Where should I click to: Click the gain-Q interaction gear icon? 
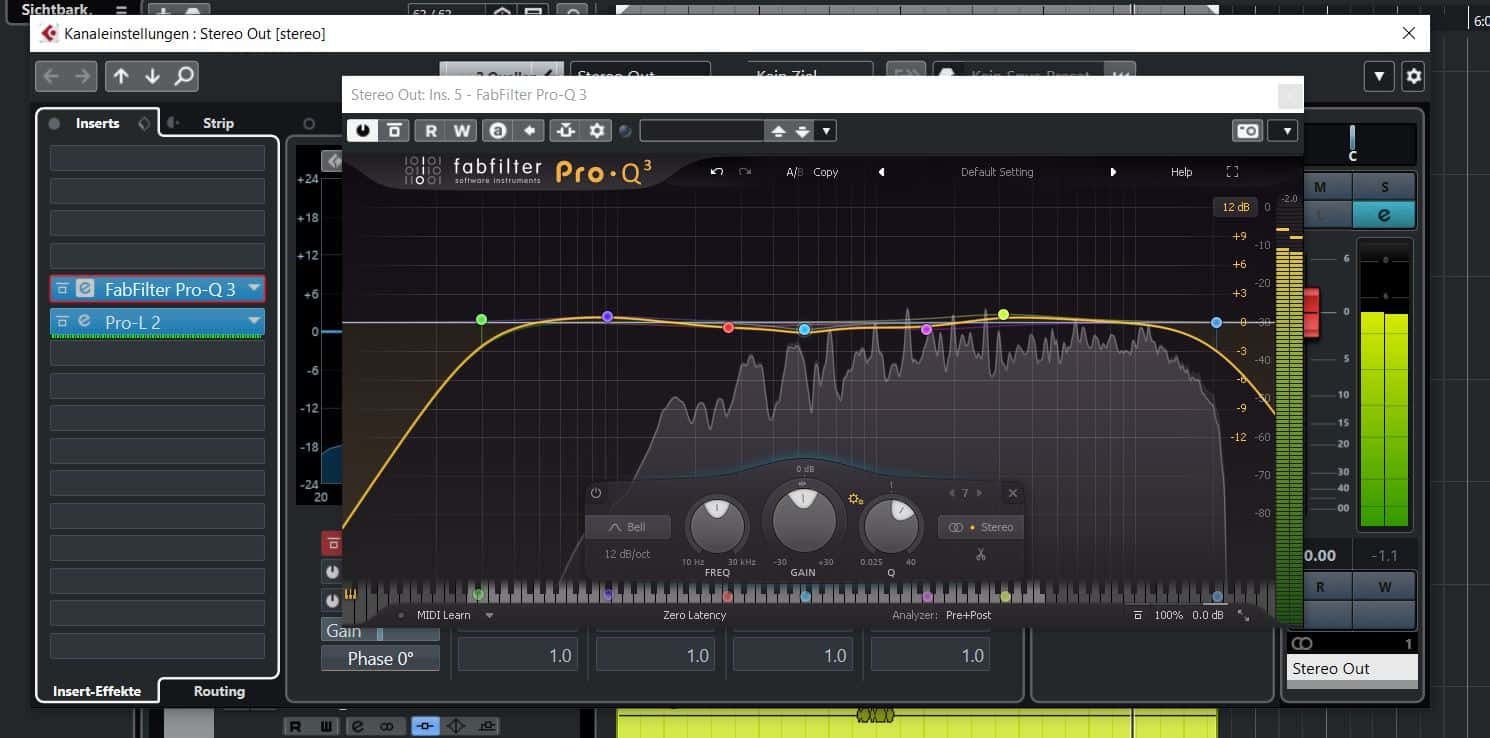(x=855, y=498)
